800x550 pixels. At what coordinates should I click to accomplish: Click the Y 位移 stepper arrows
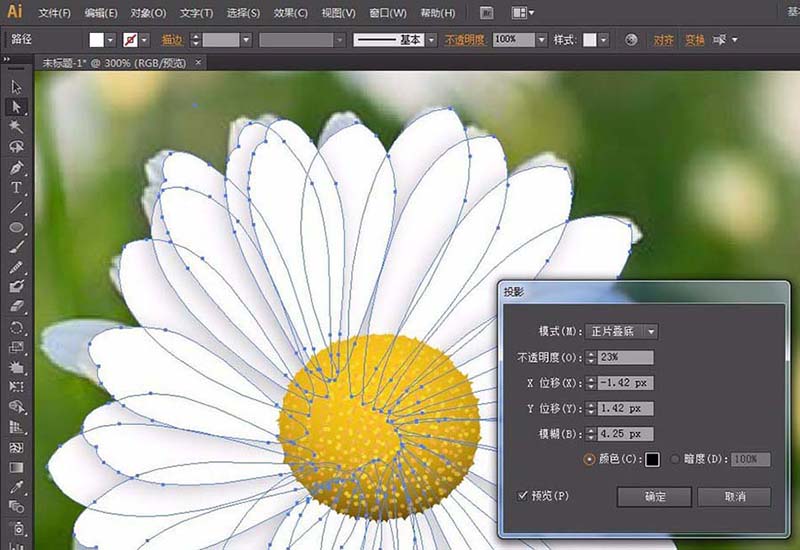point(591,408)
